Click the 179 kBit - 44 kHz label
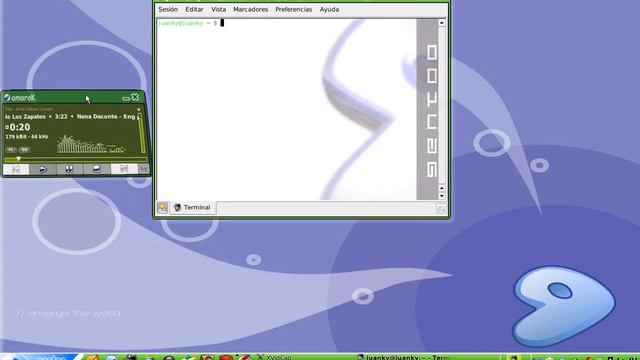Screen dimensions: 640x360 (x=27, y=137)
